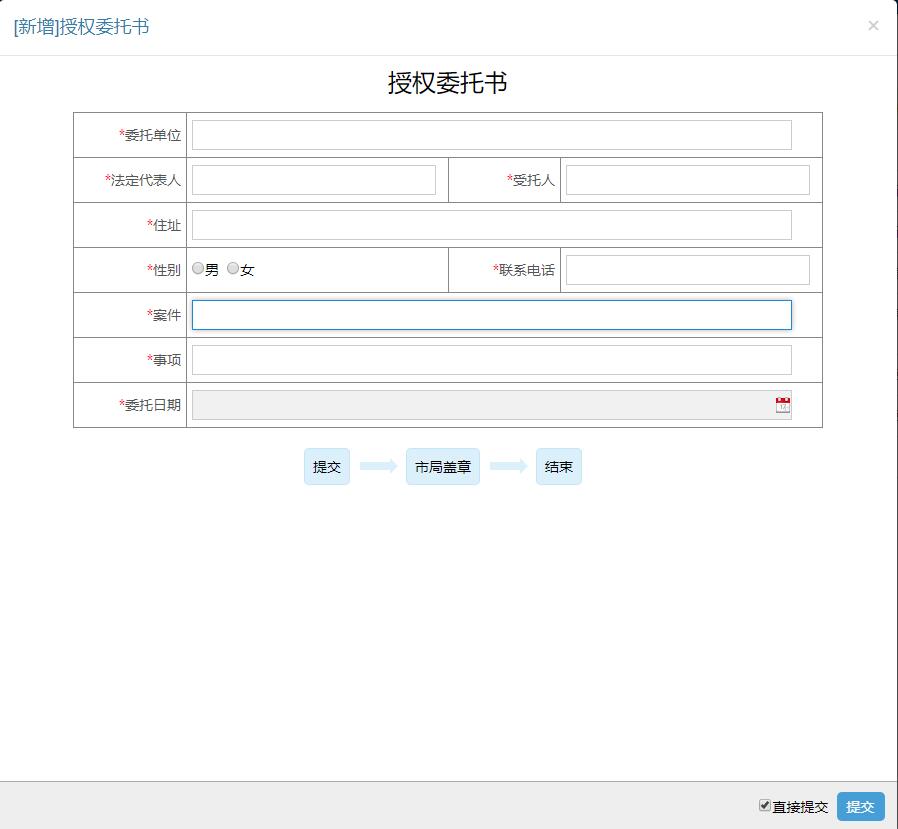The height and width of the screenshot is (829, 898).
Task: Click the arrow between 提交 and 市局盖章
Action: 378,467
